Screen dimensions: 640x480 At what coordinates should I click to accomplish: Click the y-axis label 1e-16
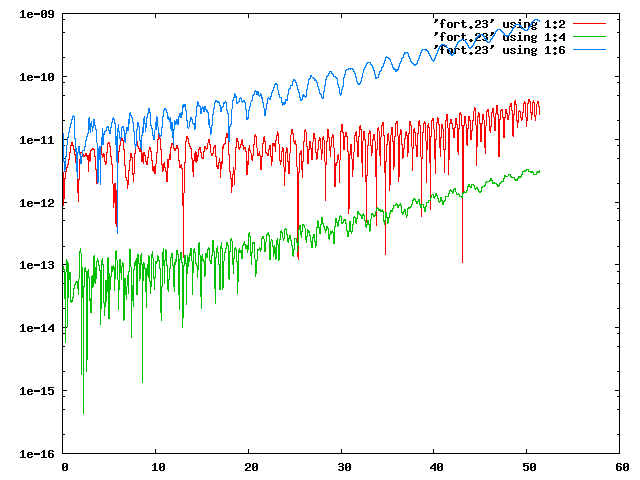tap(37, 454)
